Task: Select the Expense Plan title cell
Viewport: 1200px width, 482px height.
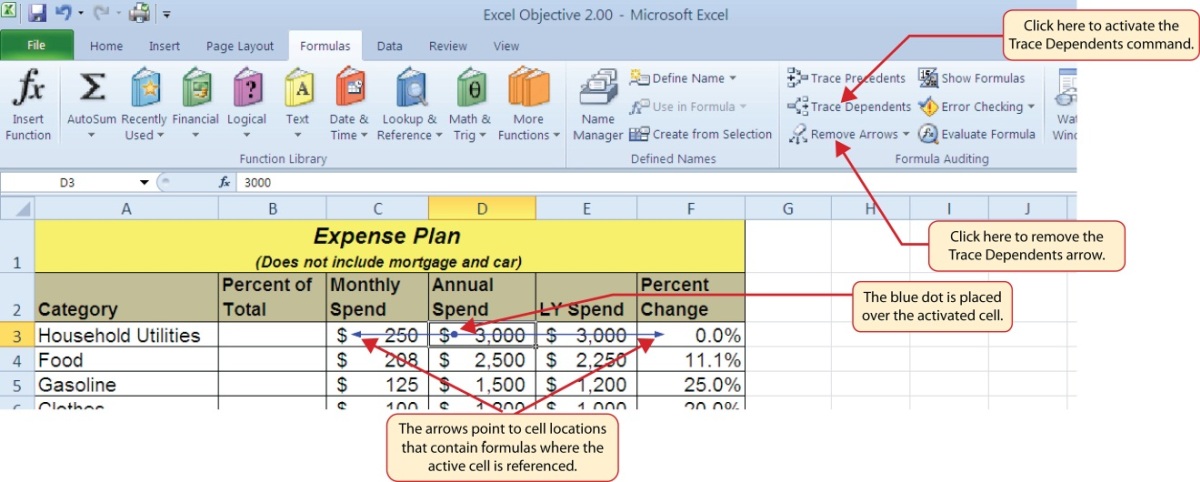Action: click(x=389, y=248)
